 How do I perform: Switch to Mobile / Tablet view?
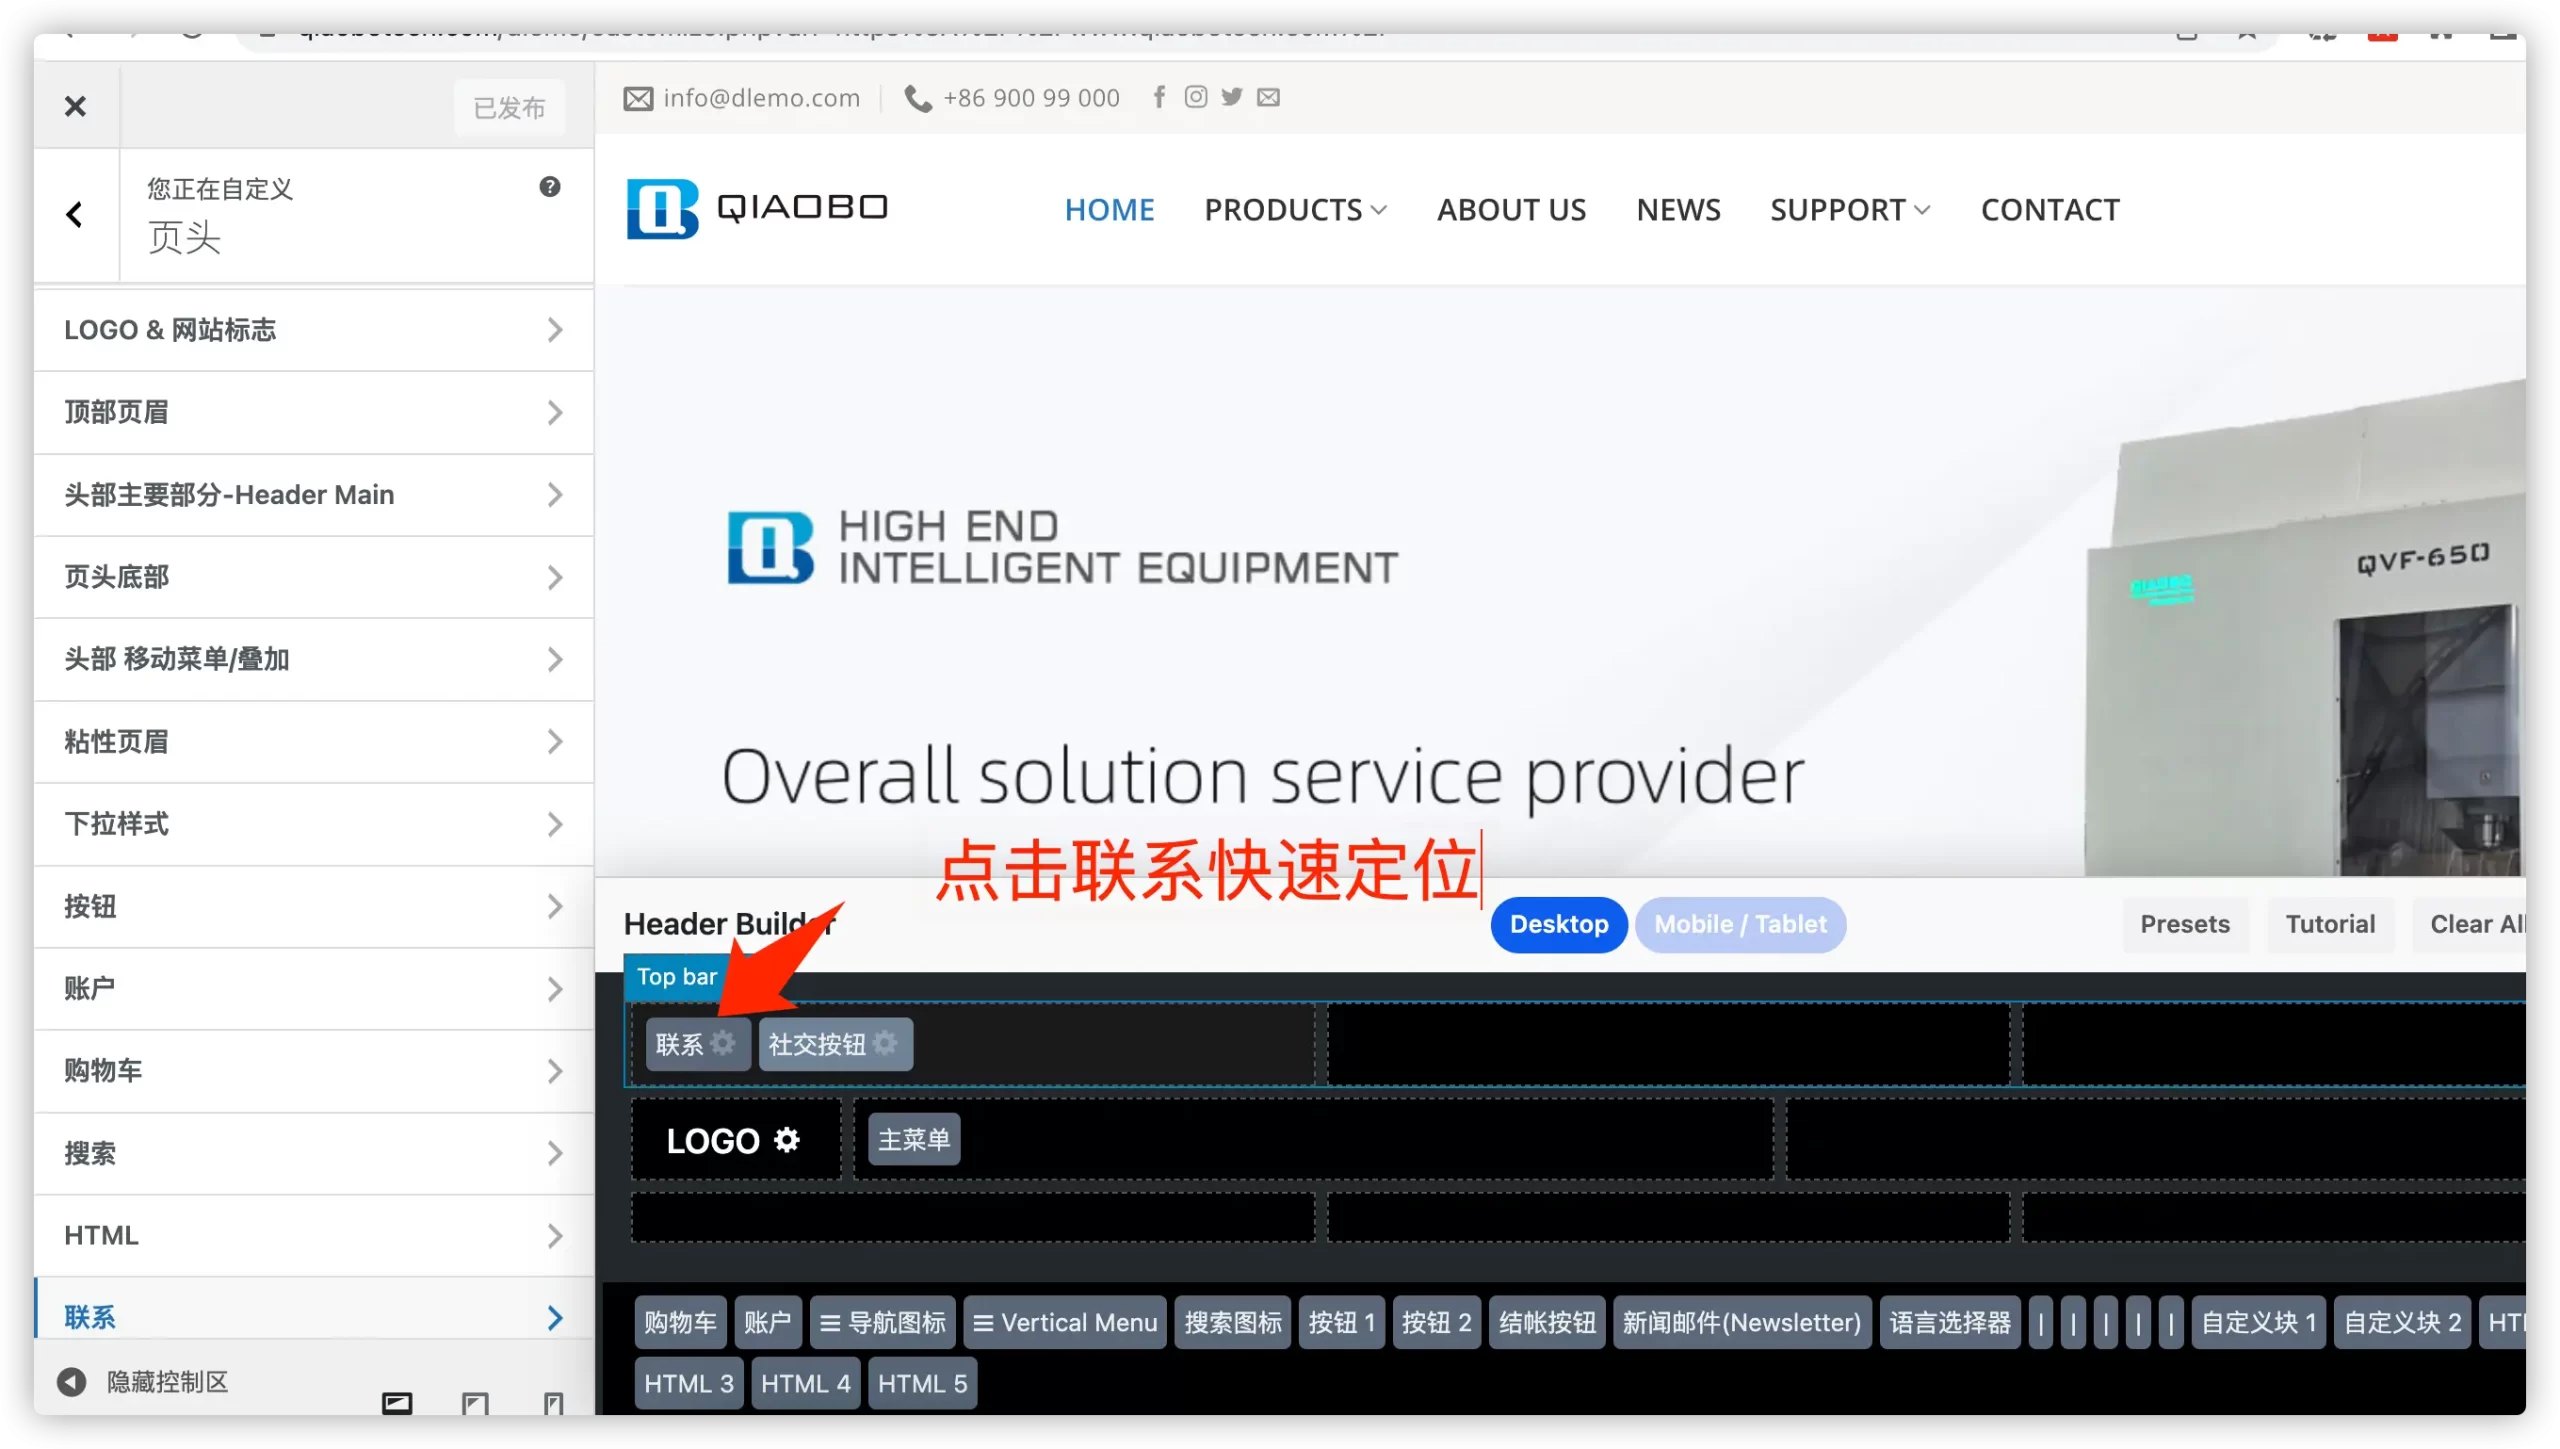1740,924
